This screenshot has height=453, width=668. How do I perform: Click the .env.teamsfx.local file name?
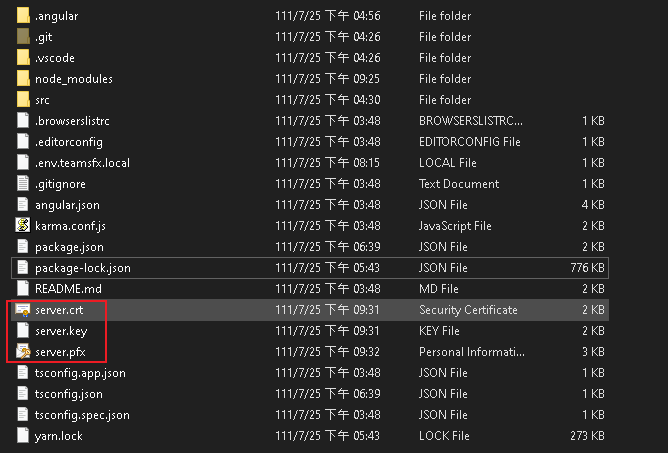pyautogui.click(x=82, y=163)
